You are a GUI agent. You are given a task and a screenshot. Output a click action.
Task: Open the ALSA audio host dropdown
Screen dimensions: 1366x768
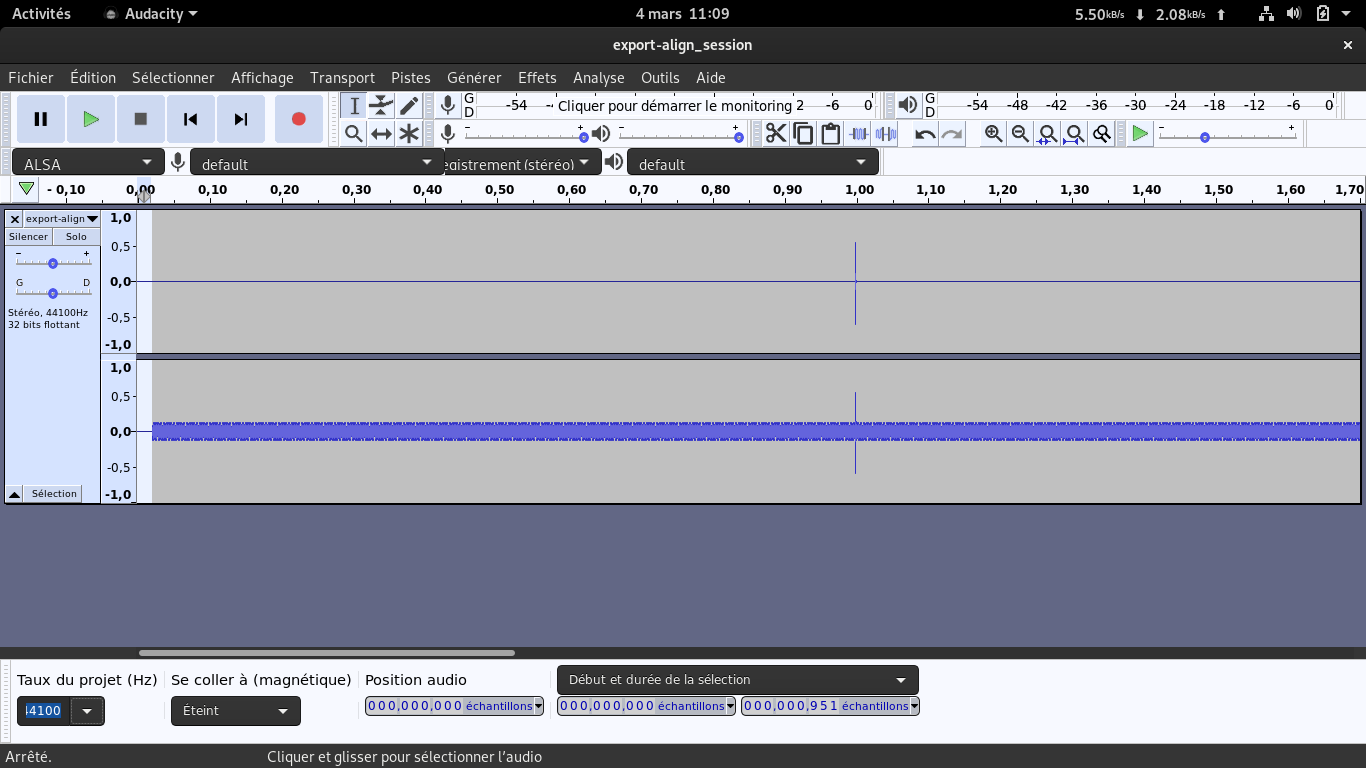point(88,163)
